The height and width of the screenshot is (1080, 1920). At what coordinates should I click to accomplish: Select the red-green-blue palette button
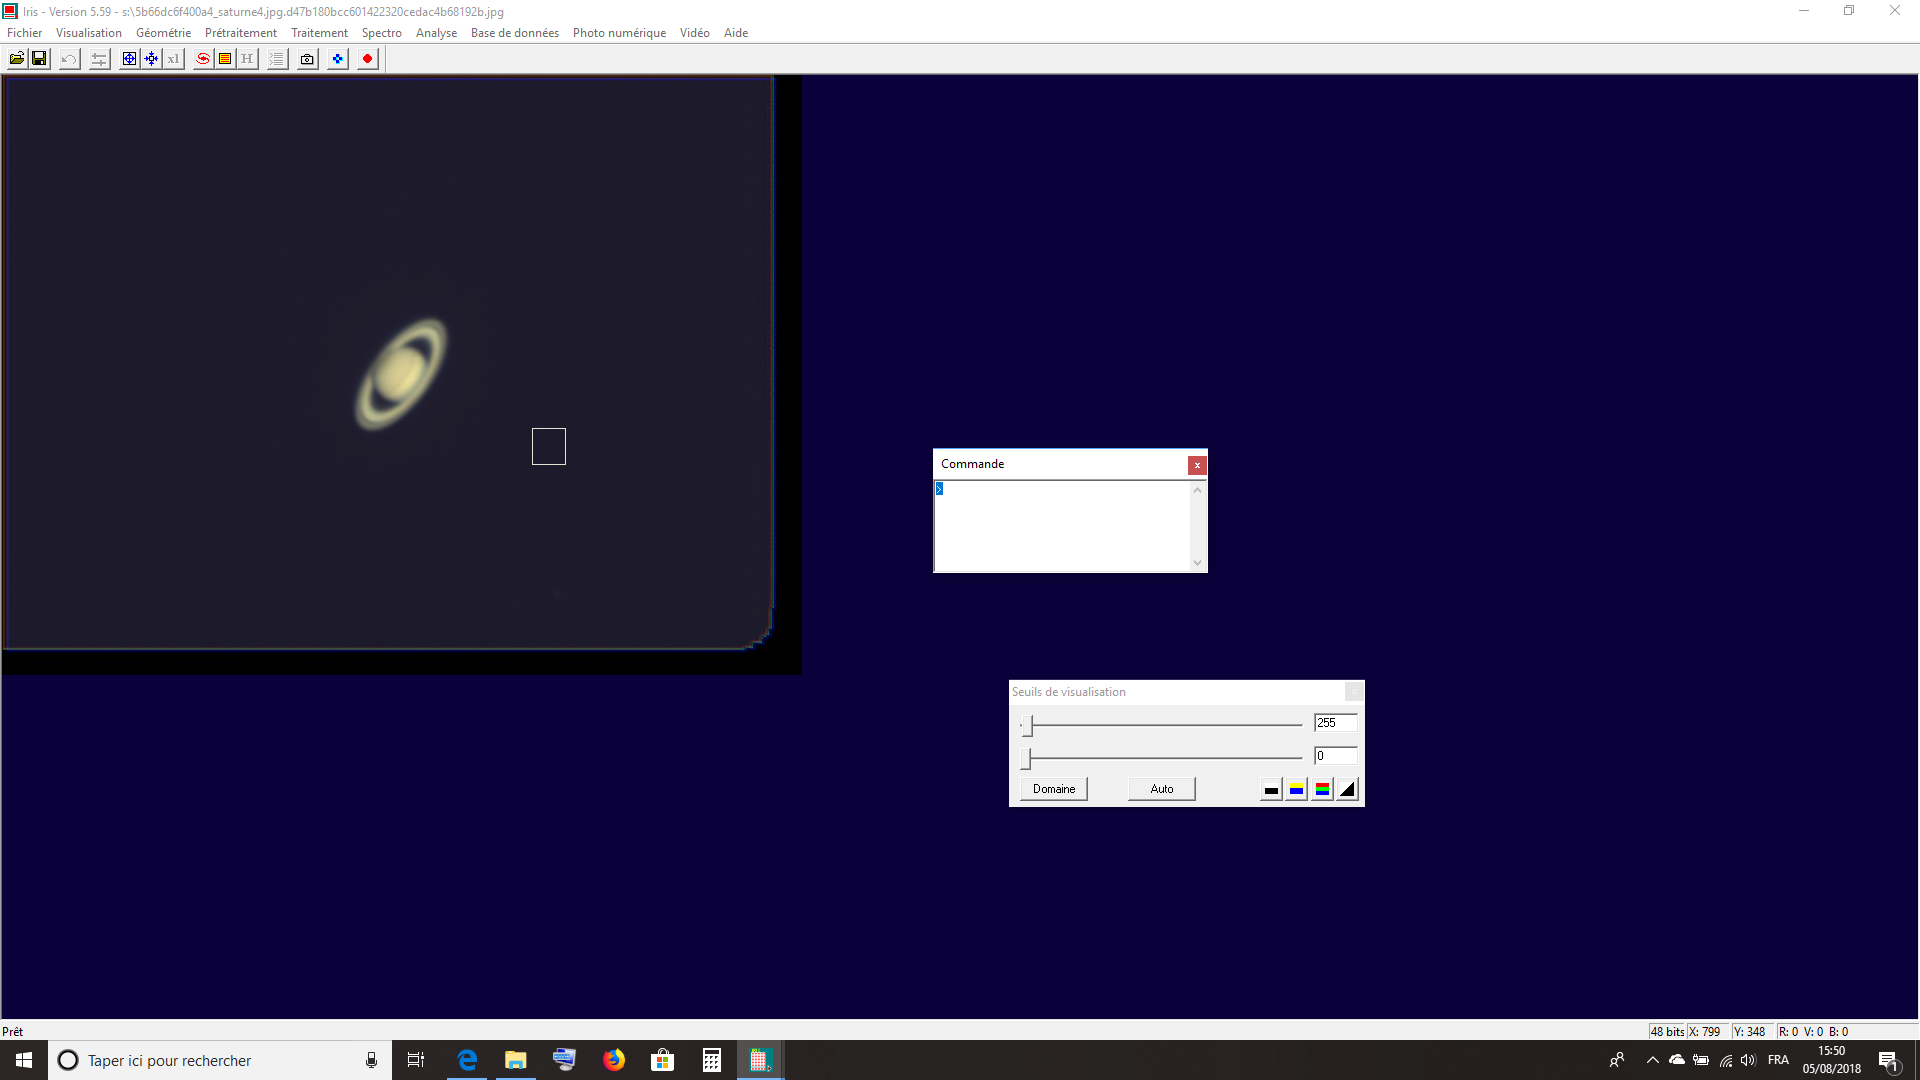click(1322, 789)
